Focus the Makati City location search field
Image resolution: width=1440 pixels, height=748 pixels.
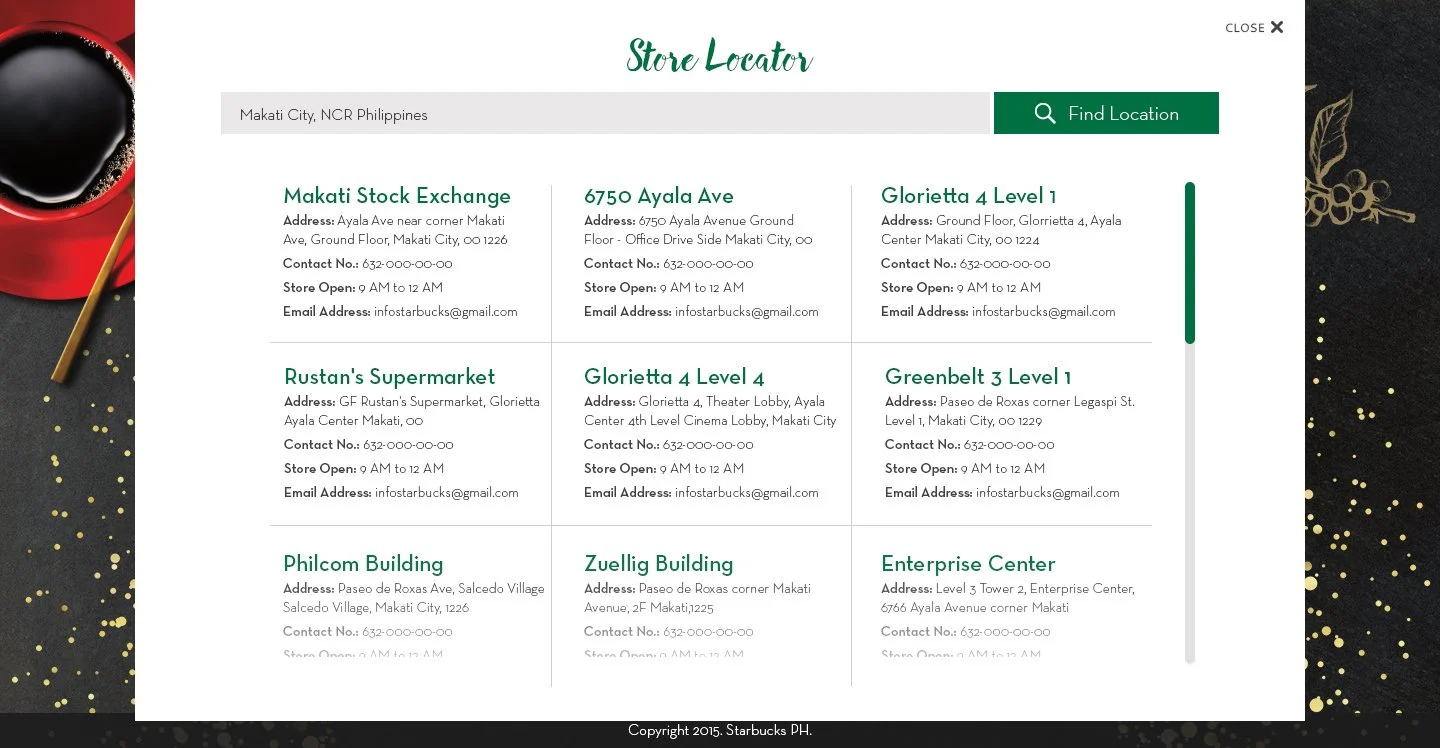click(x=605, y=113)
